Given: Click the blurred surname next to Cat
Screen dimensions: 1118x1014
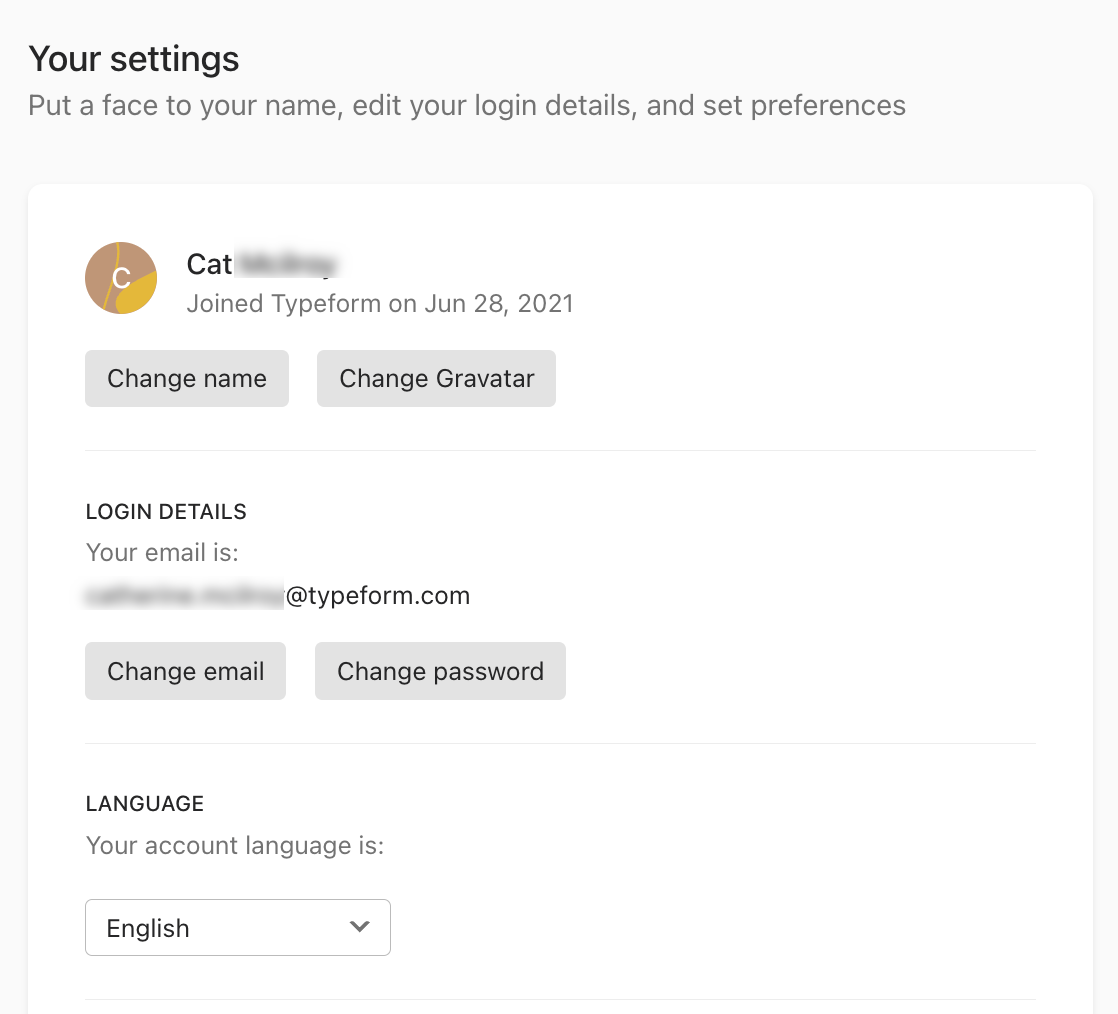Looking at the screenshot, I should [288, 264].
